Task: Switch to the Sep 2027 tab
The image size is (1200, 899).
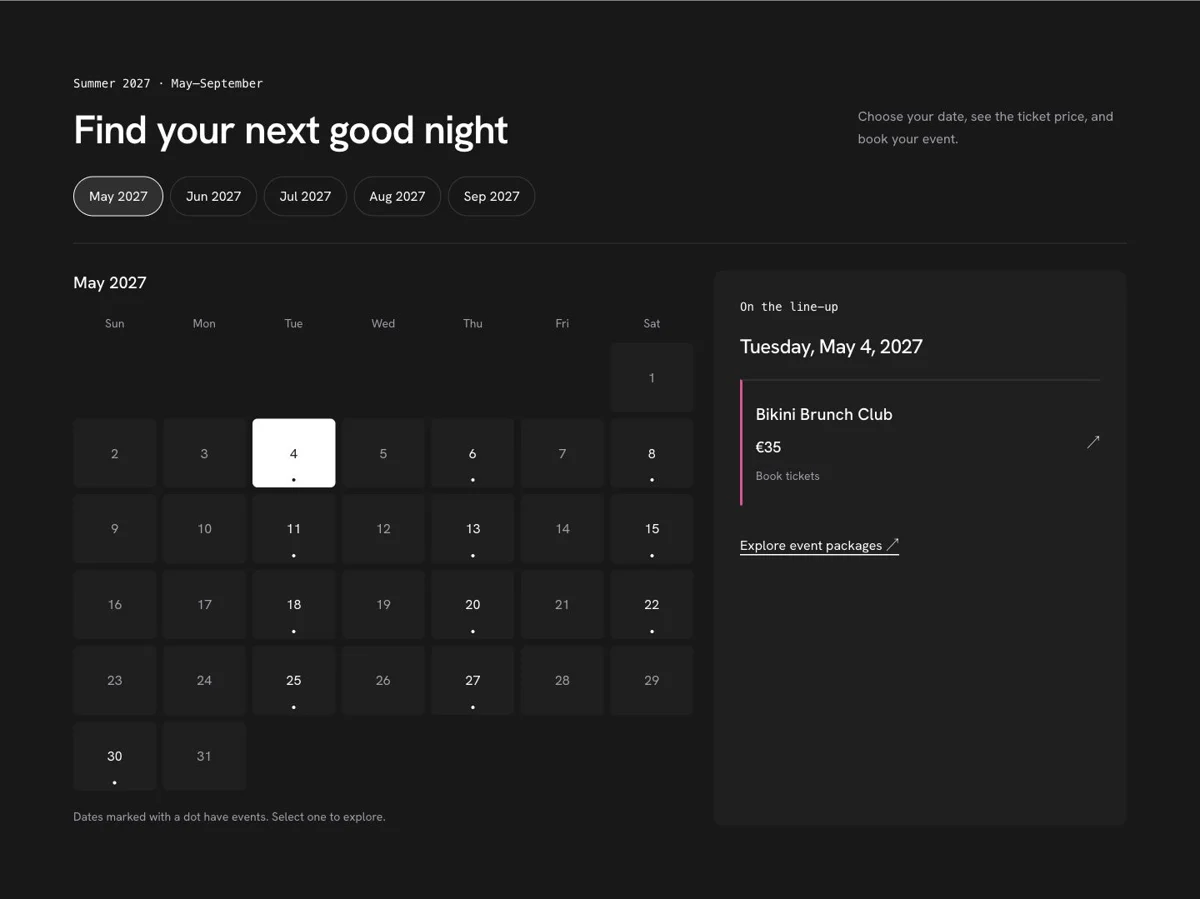Action: pyautogui.click(x=491, y=196)
